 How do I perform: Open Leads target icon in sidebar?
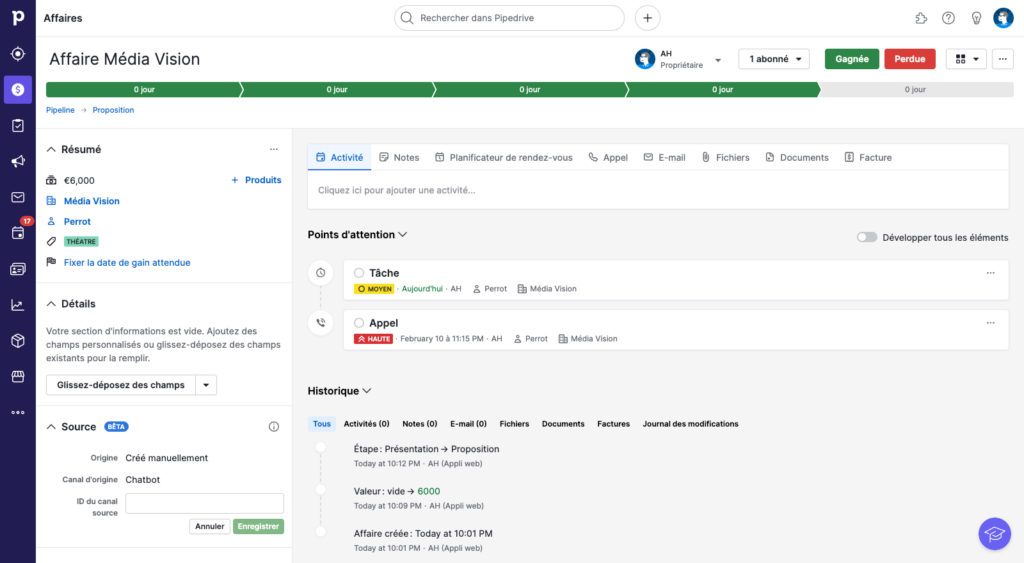[18, 54]
